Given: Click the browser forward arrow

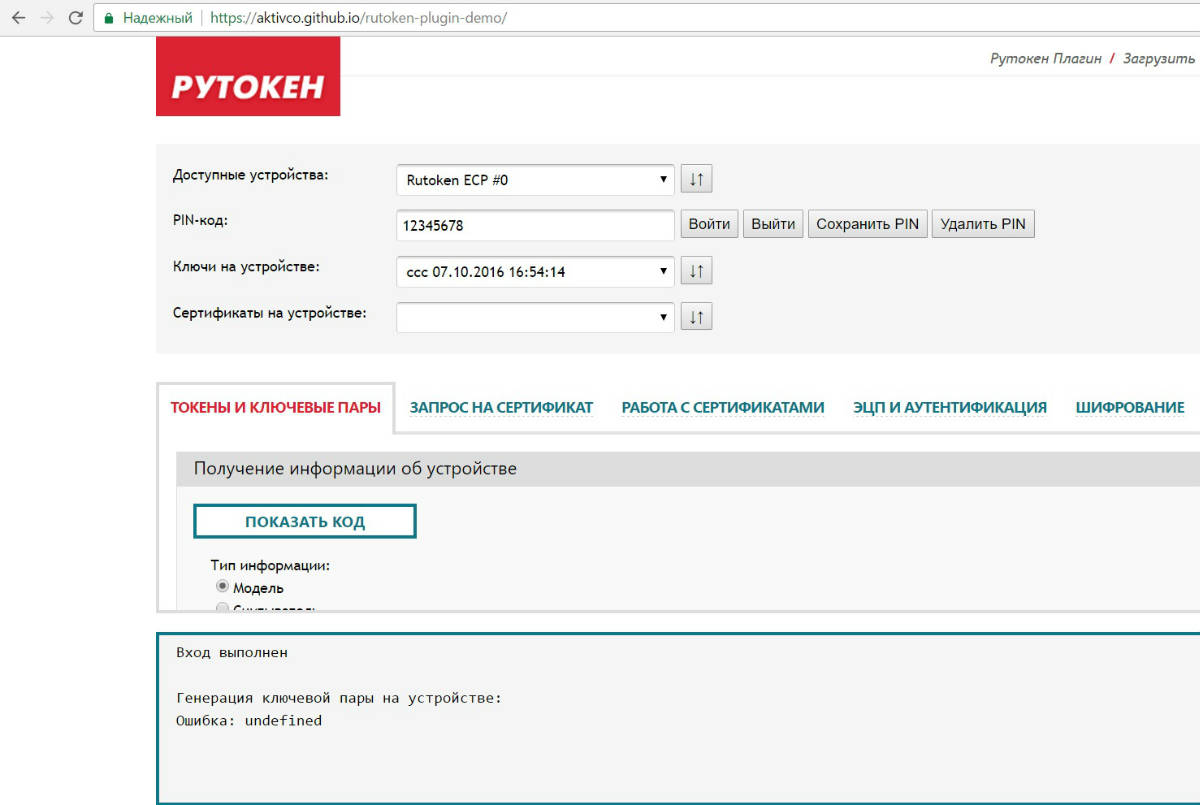Looking at the screenshot, I should click(x=47, y=18).
